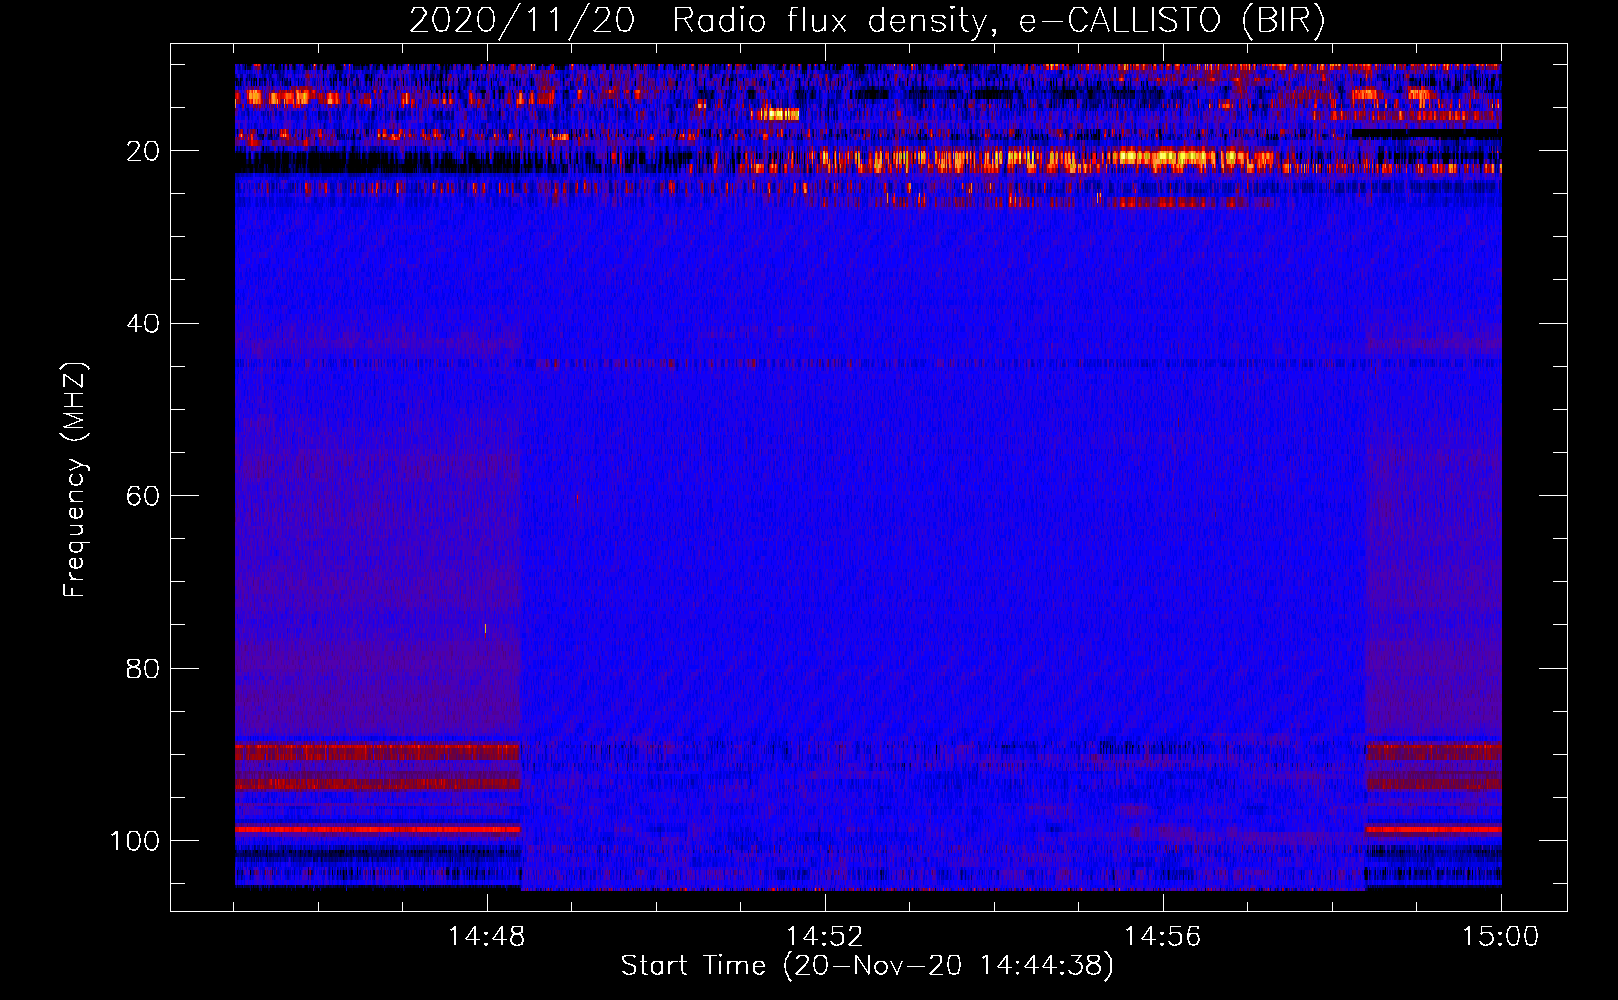Screen dimensions: 1618x1000
Task: Click the "14:52" time tick label
Action: [x=825, y=937]
